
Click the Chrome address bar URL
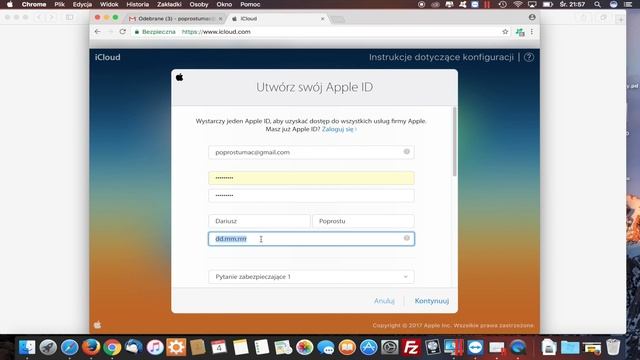tap(216, 31)
